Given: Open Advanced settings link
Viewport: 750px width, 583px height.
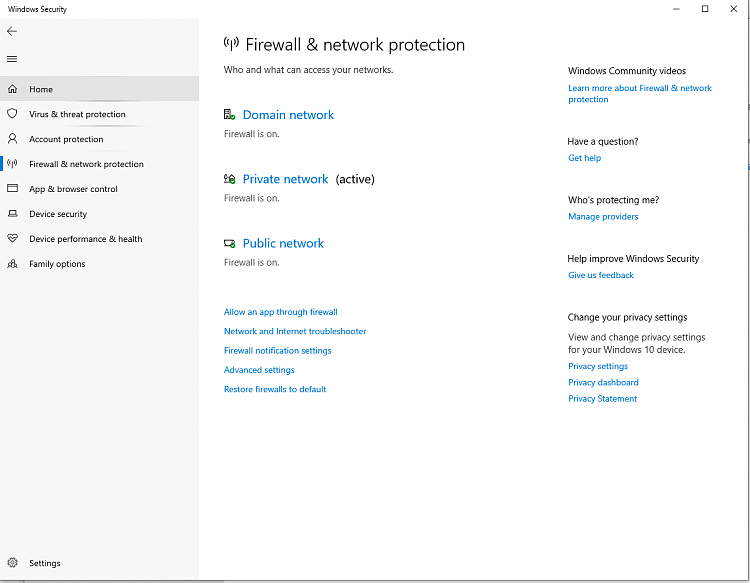Looking at the screenshot, I should [259, 370].
